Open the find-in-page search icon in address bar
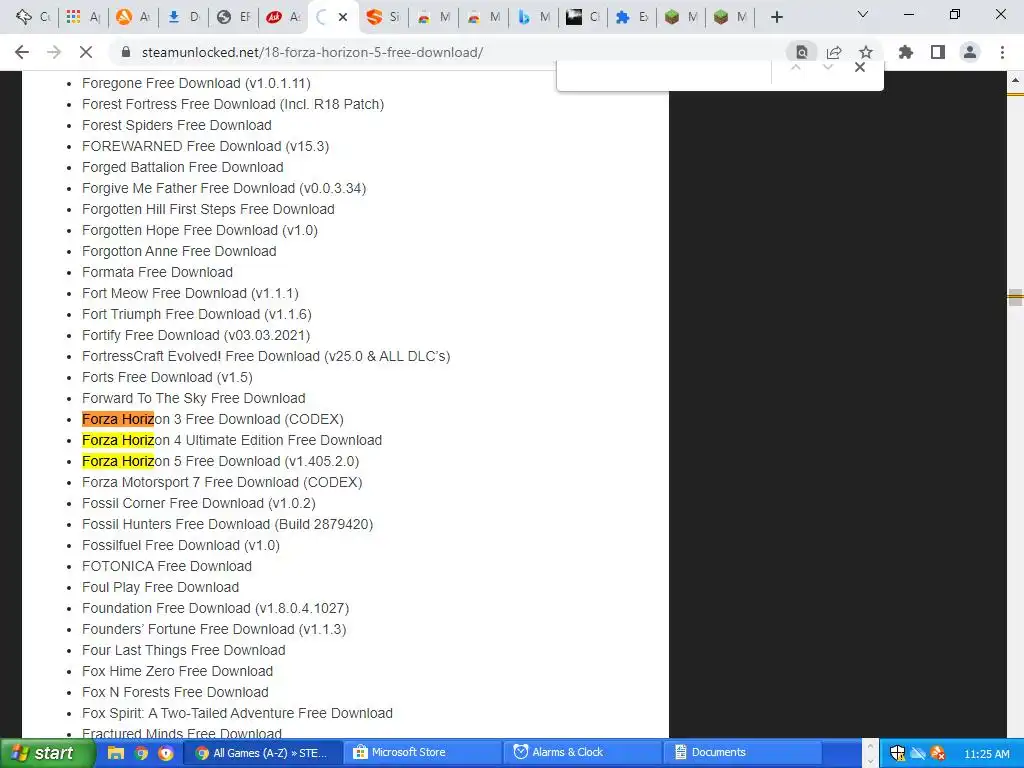Image resolution: width=1024 pixels, height=768 pixels. [801, 52]
